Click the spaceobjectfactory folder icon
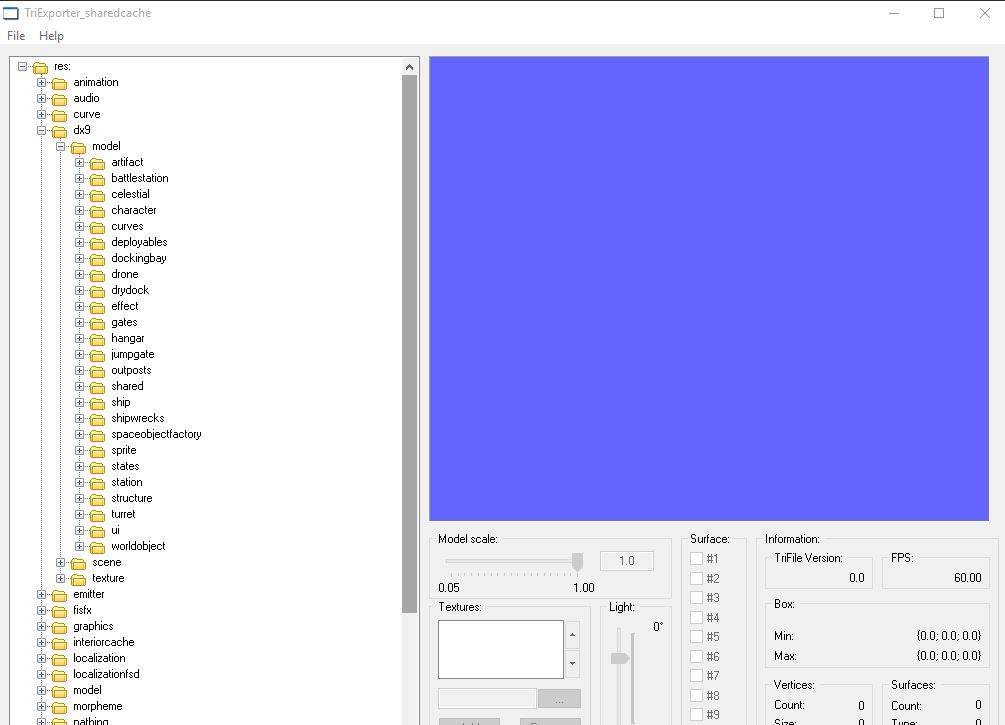The image size is (1005, 725). click(x=97, y=435)
